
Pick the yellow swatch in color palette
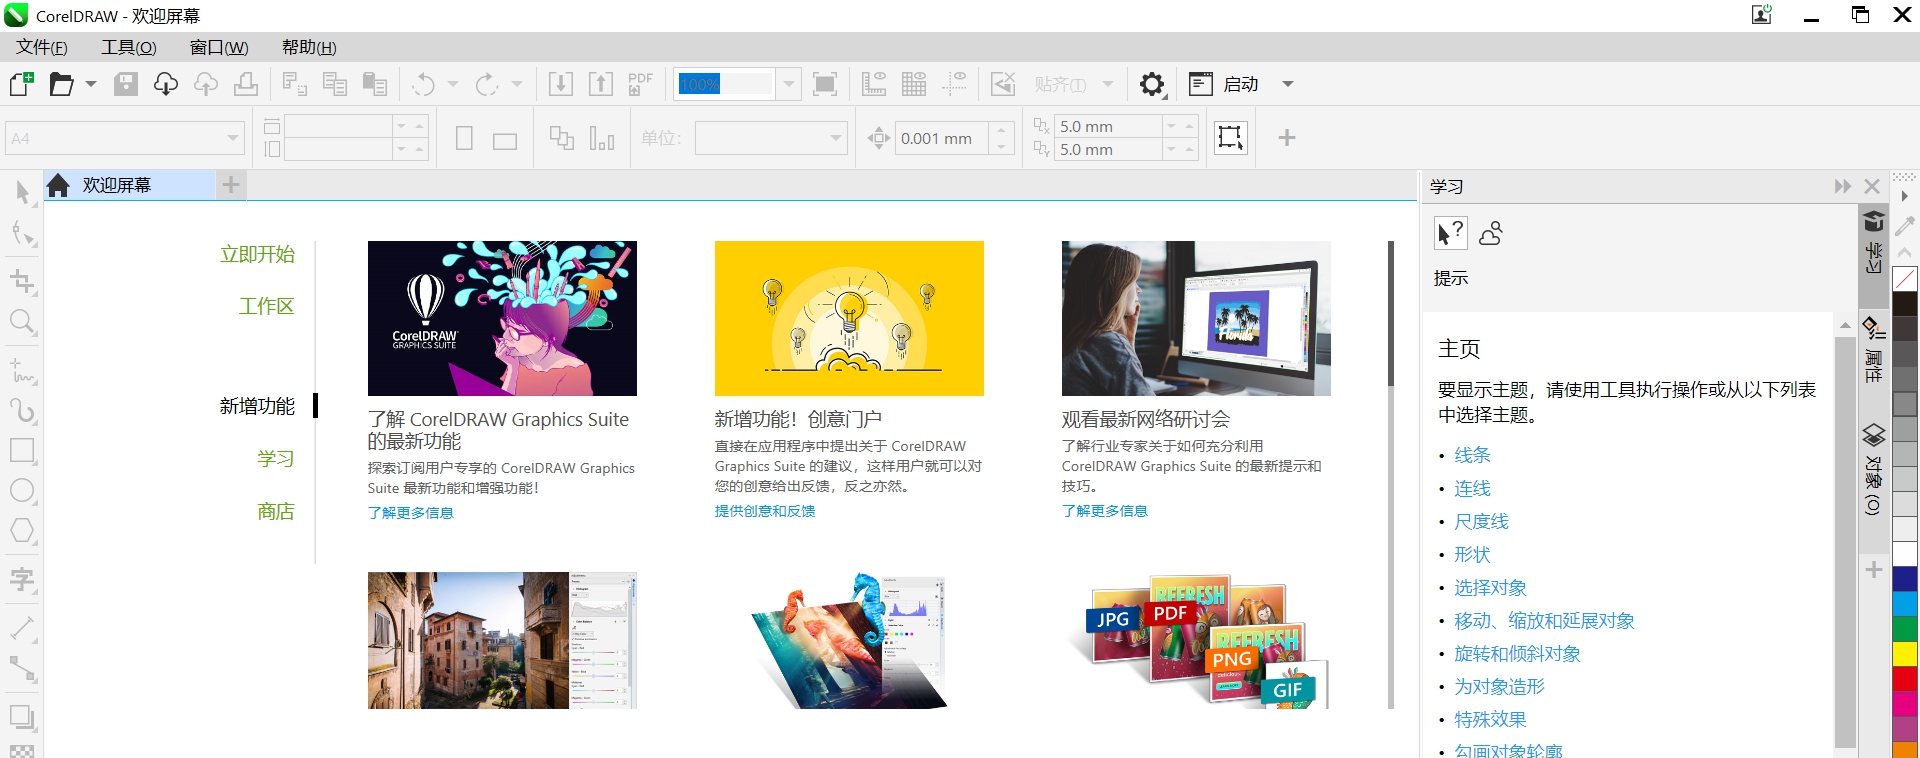coord(1905,654)
